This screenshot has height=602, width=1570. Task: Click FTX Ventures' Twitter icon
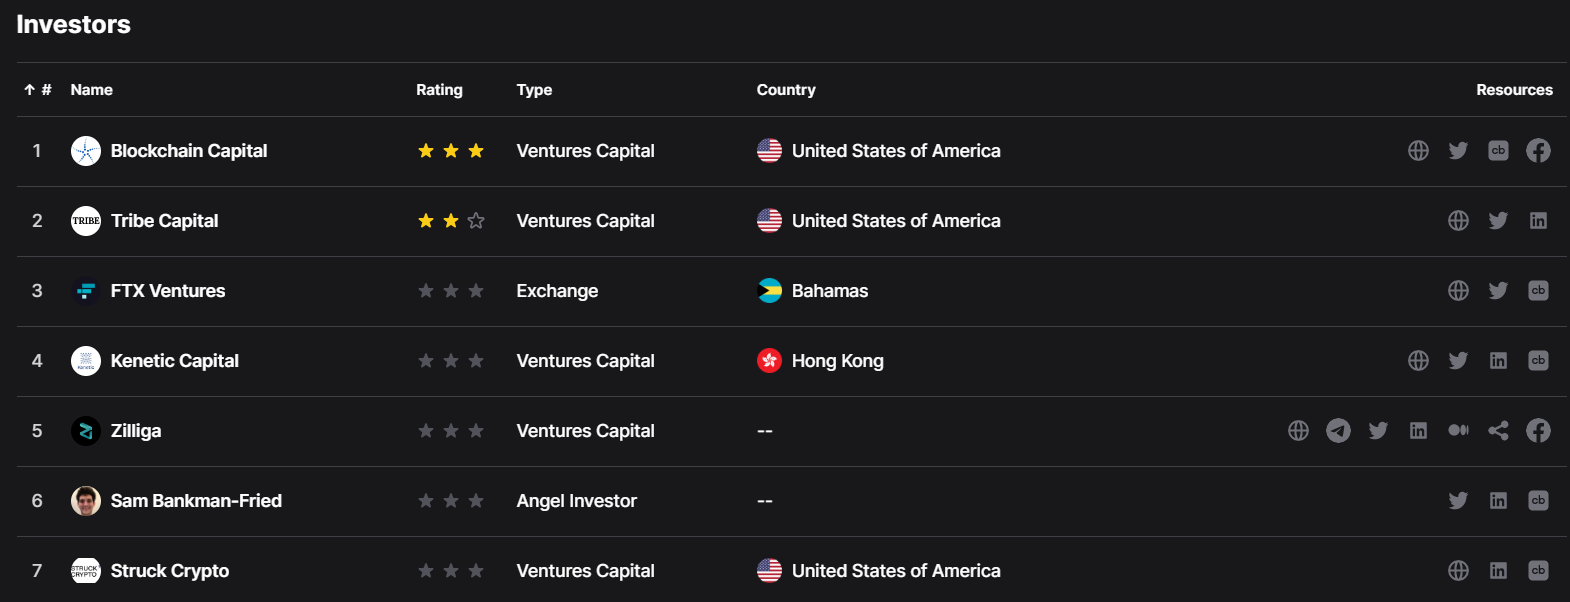click(1498, 291)
